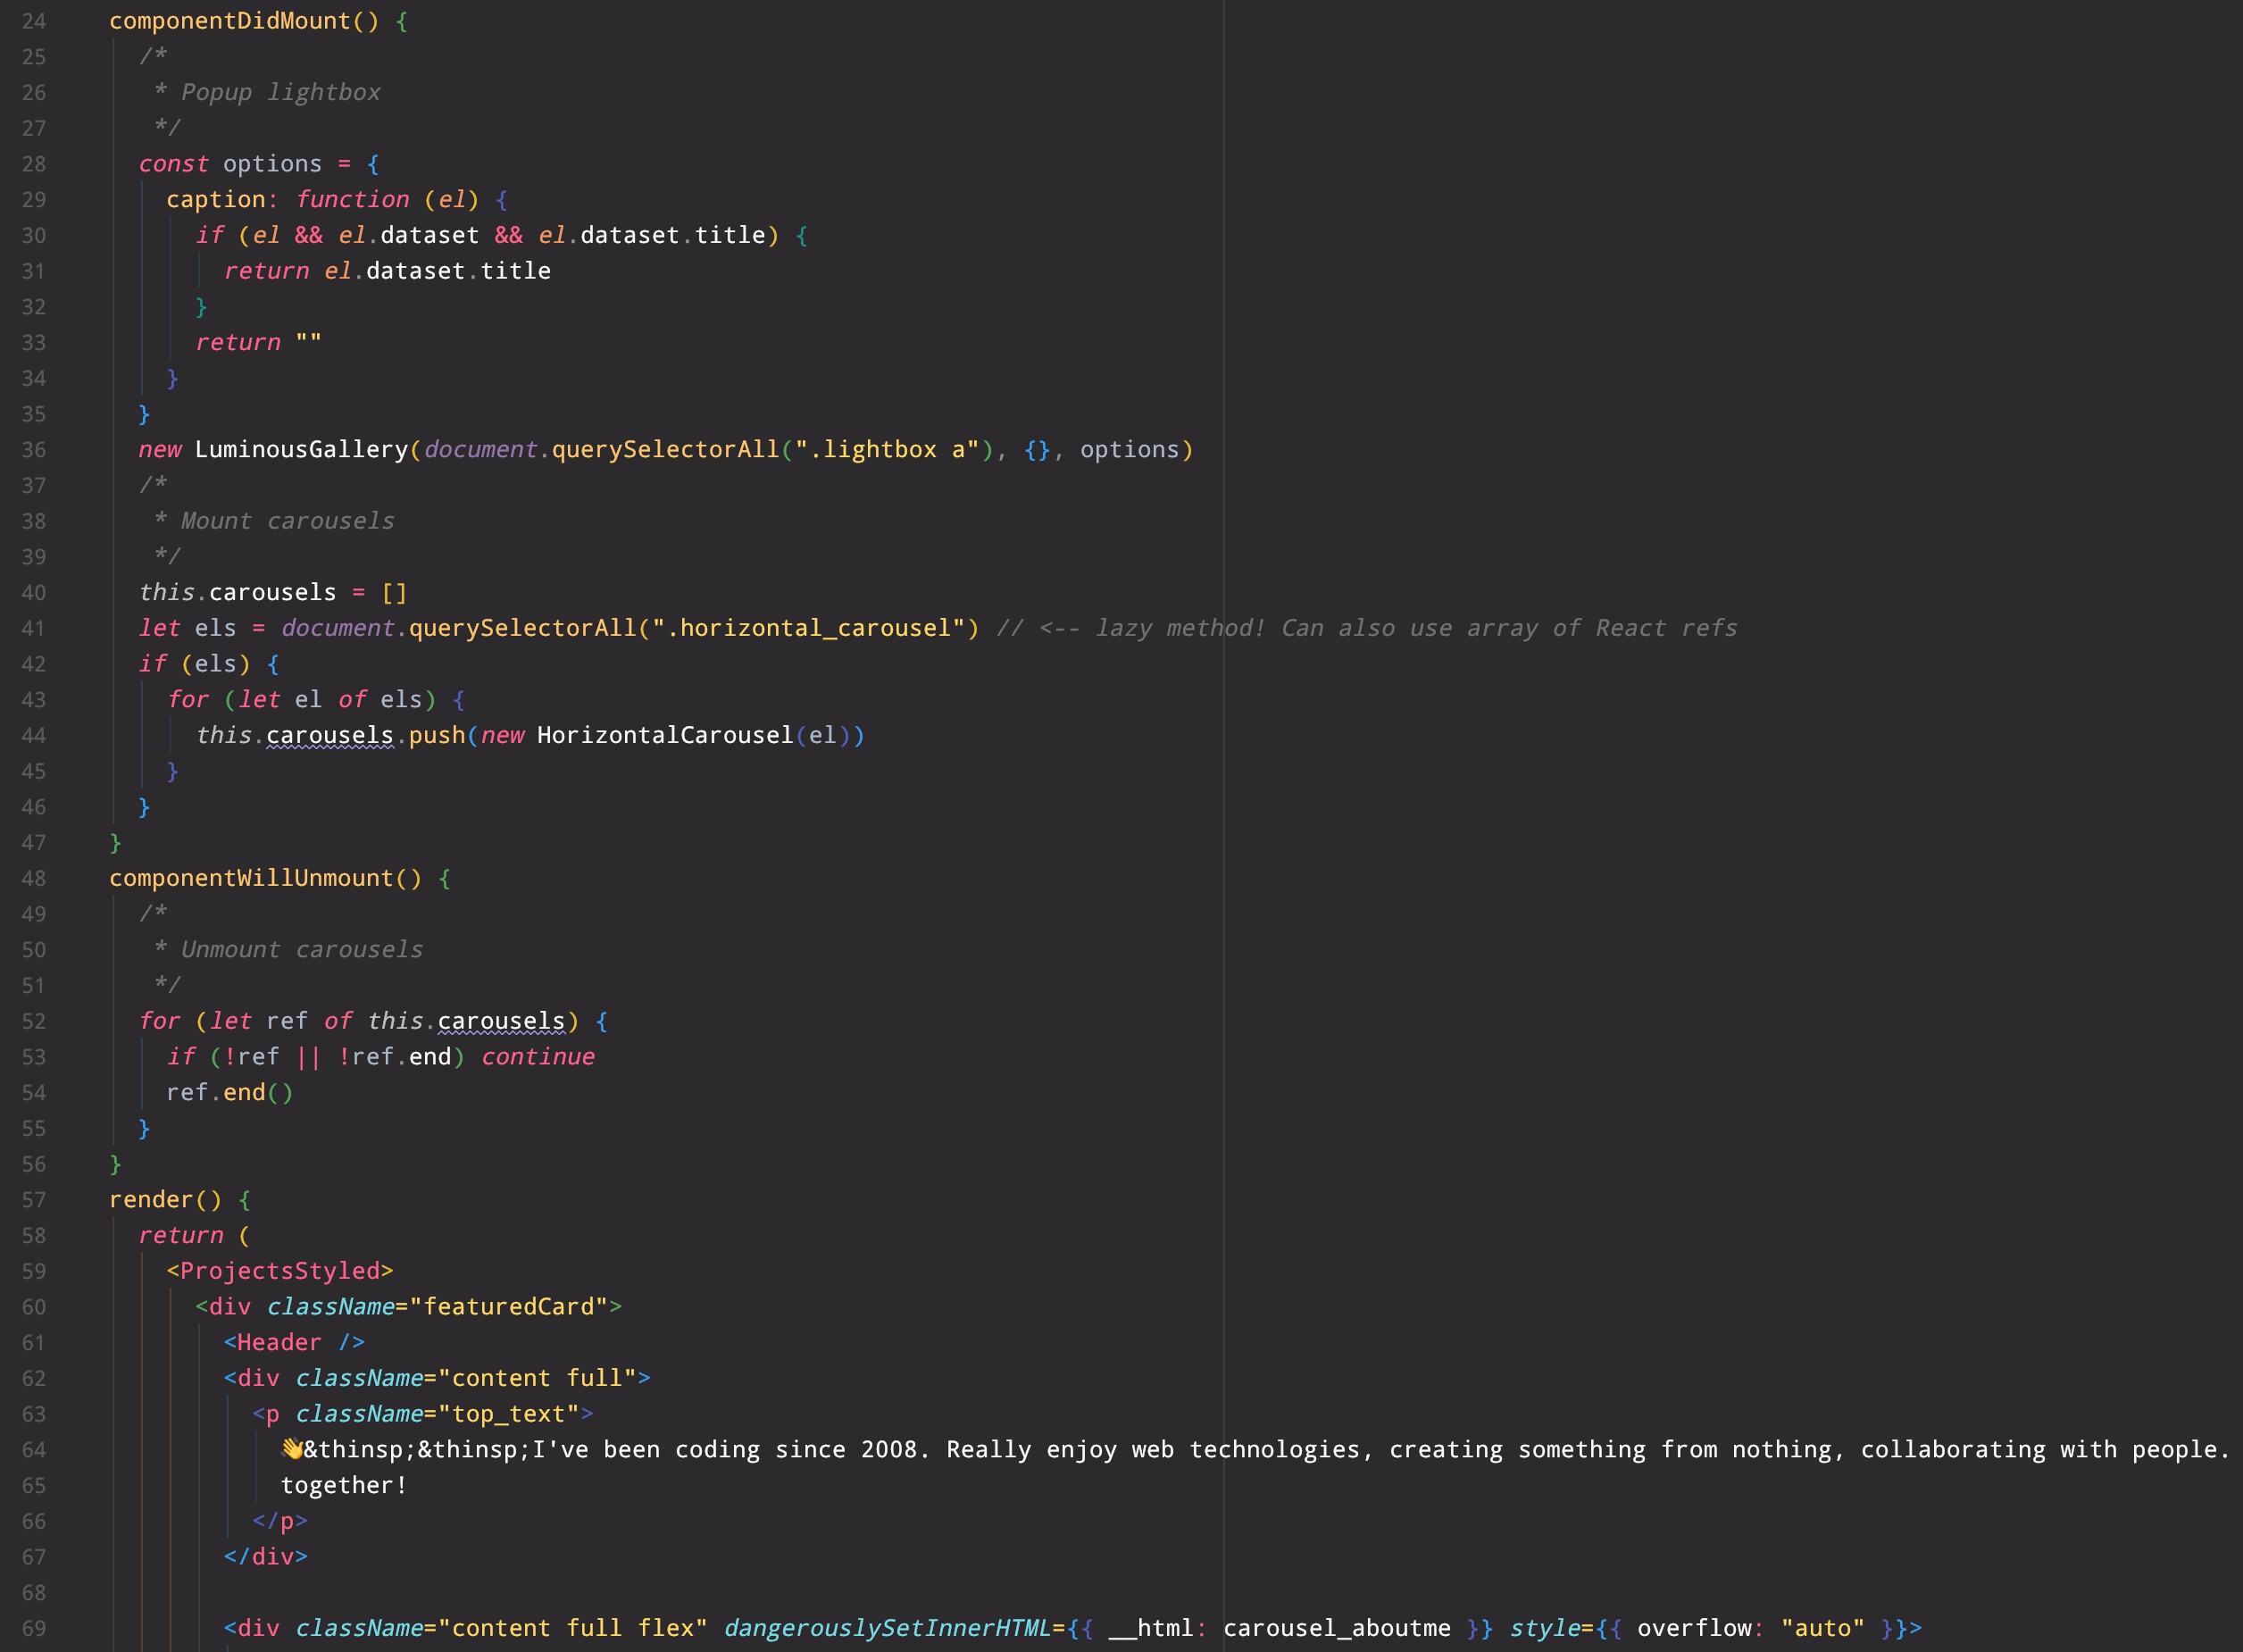Click the componentWillUnmount method name
2243x1652 pixels.
click(251, 878)
